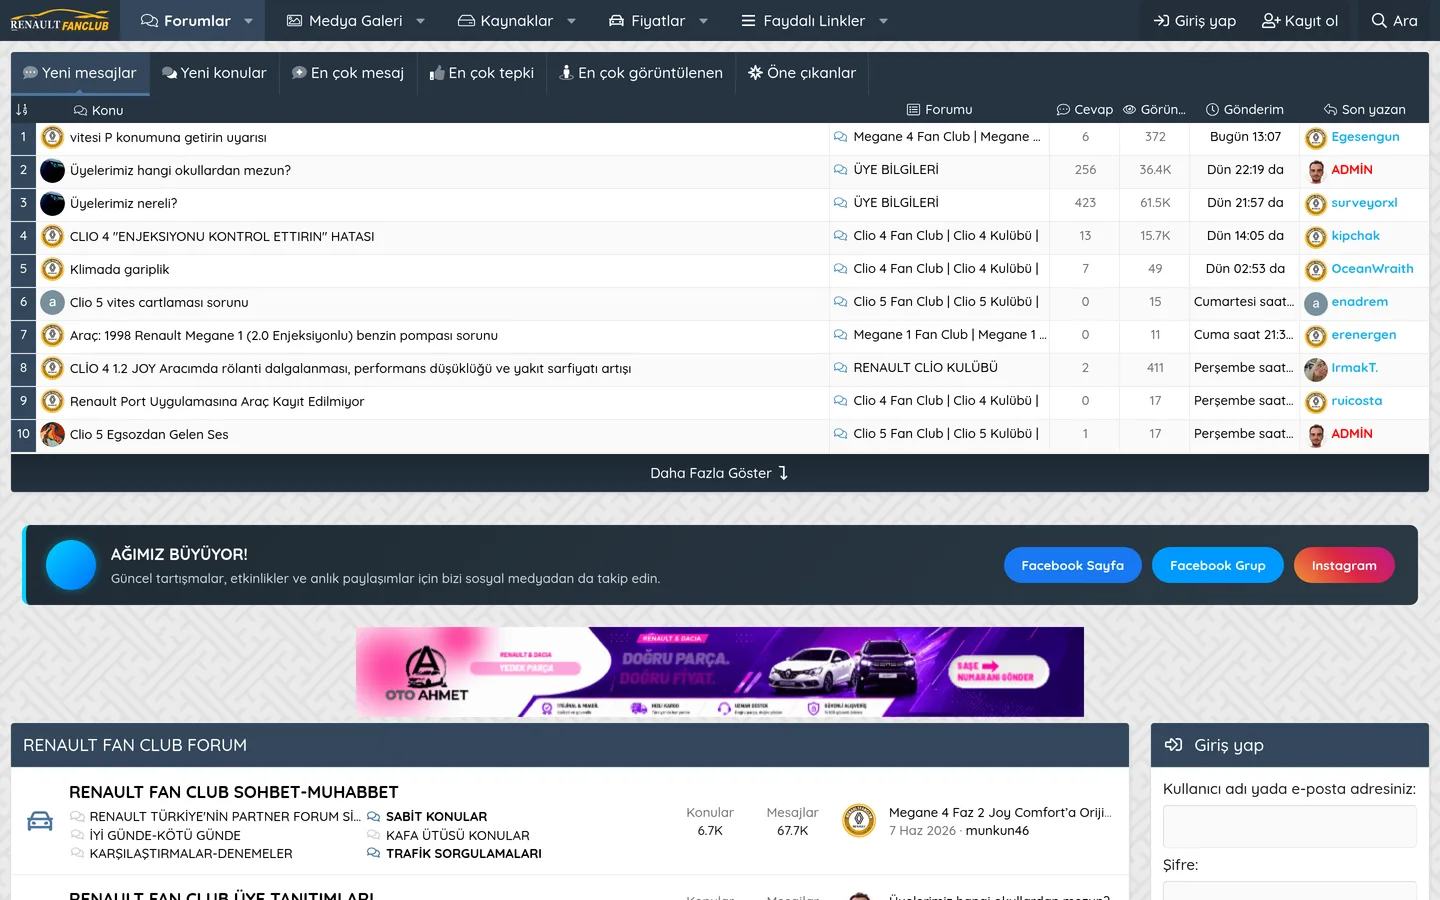Screen dimensions: 1440x900
Task: Open thread "CLİO 4 1.2 JOY Aracımda rölanti dalgalanması"
Action: (x=350, y=369)
